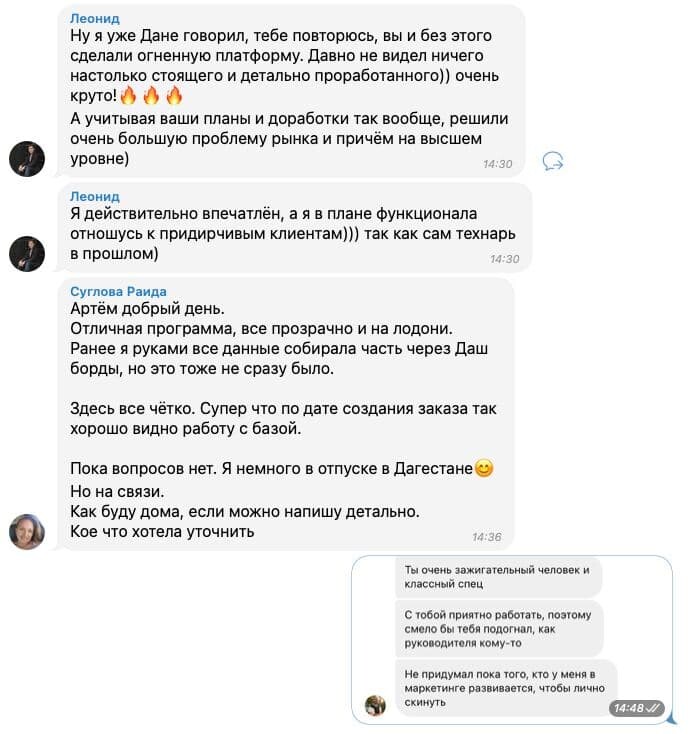The height and width of the screenshot is (734, 694).
Task: Click the smiling emoji after 'Дагестане'
Action: point(484,468)
